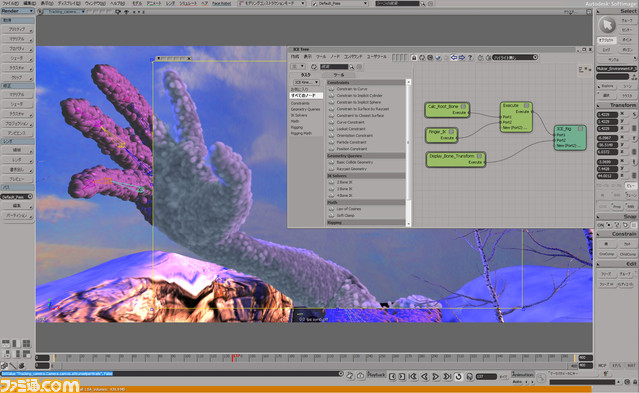This screenshot has width=639, height=393.
Task: Click the magnifier icon beside node search field
Action: coord(352,67)
